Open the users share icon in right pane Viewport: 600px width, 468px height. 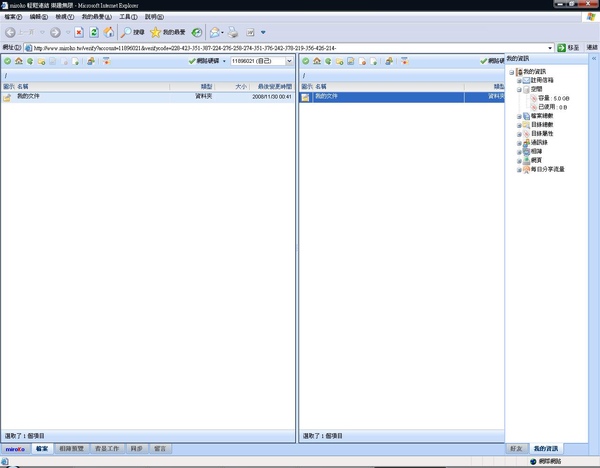389,61
